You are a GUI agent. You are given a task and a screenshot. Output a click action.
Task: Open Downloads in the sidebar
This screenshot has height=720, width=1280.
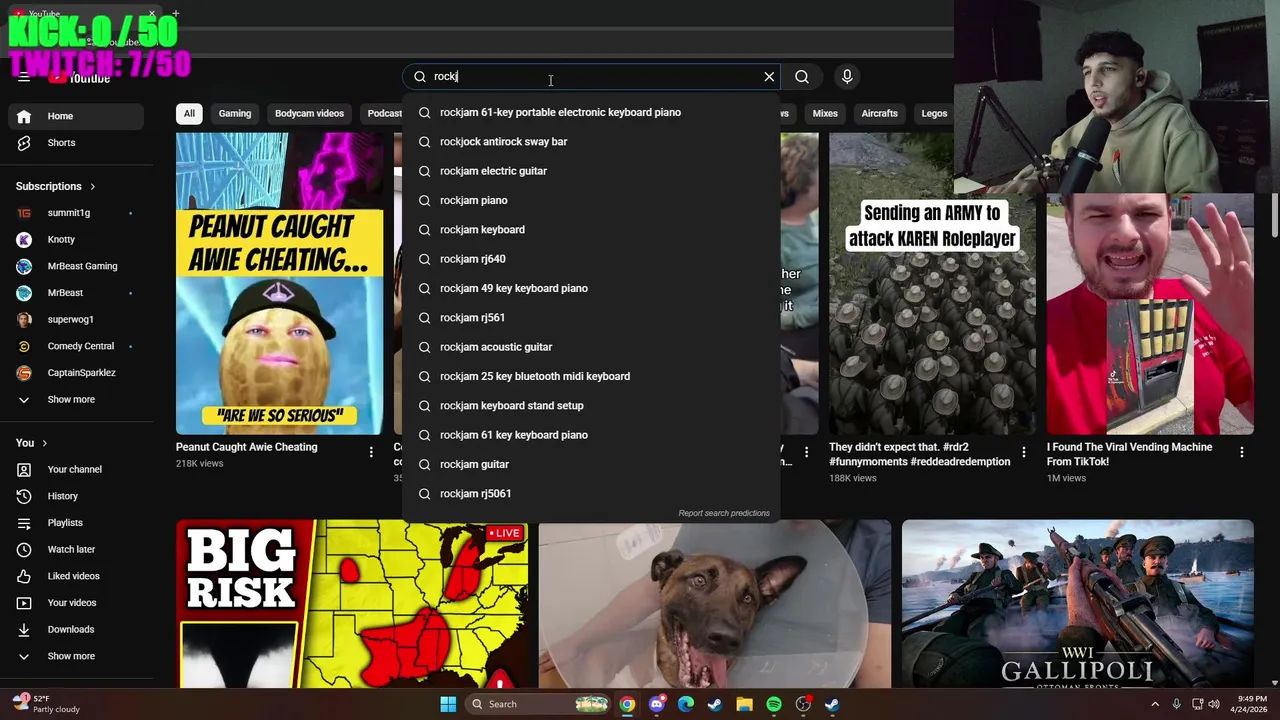[76, 629]
